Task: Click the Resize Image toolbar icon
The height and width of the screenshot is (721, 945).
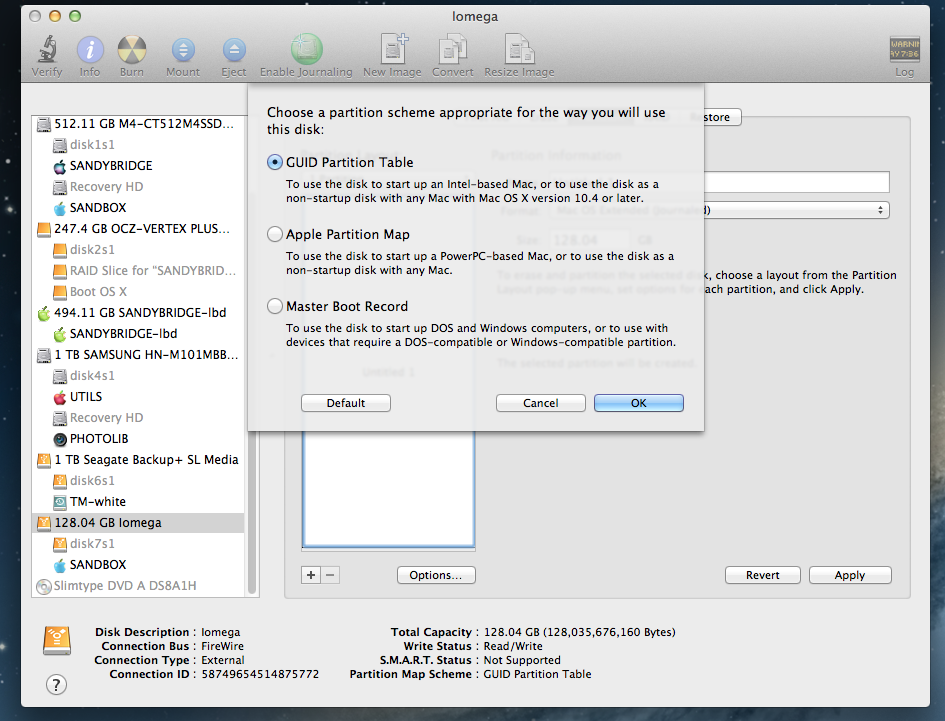Action: tap(520, 49)
